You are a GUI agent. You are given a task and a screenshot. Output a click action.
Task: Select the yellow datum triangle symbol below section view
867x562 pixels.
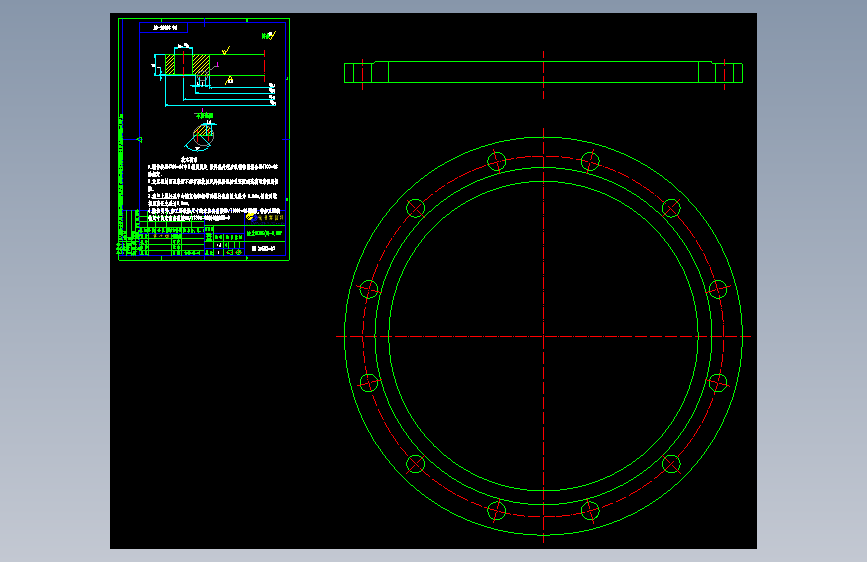click(229, 81)
